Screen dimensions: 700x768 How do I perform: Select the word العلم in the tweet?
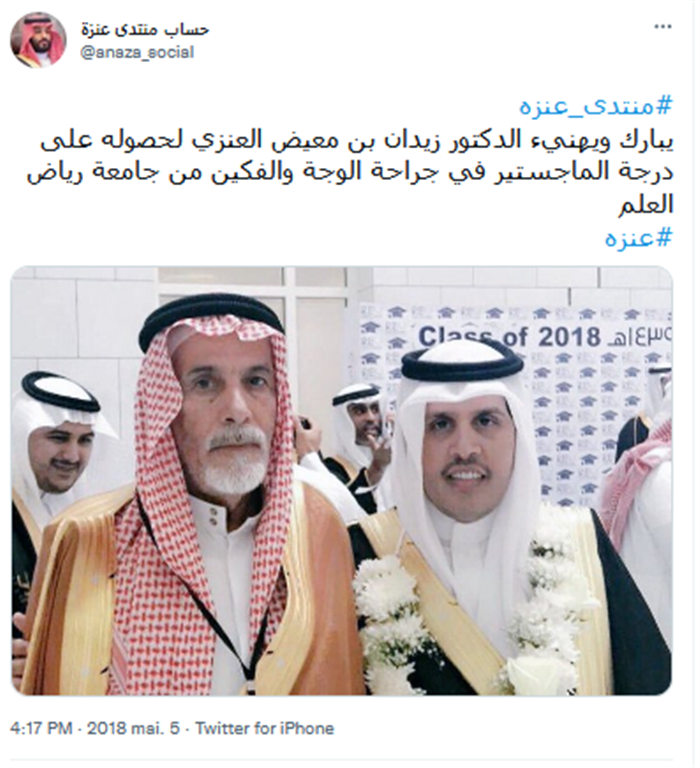646,206
